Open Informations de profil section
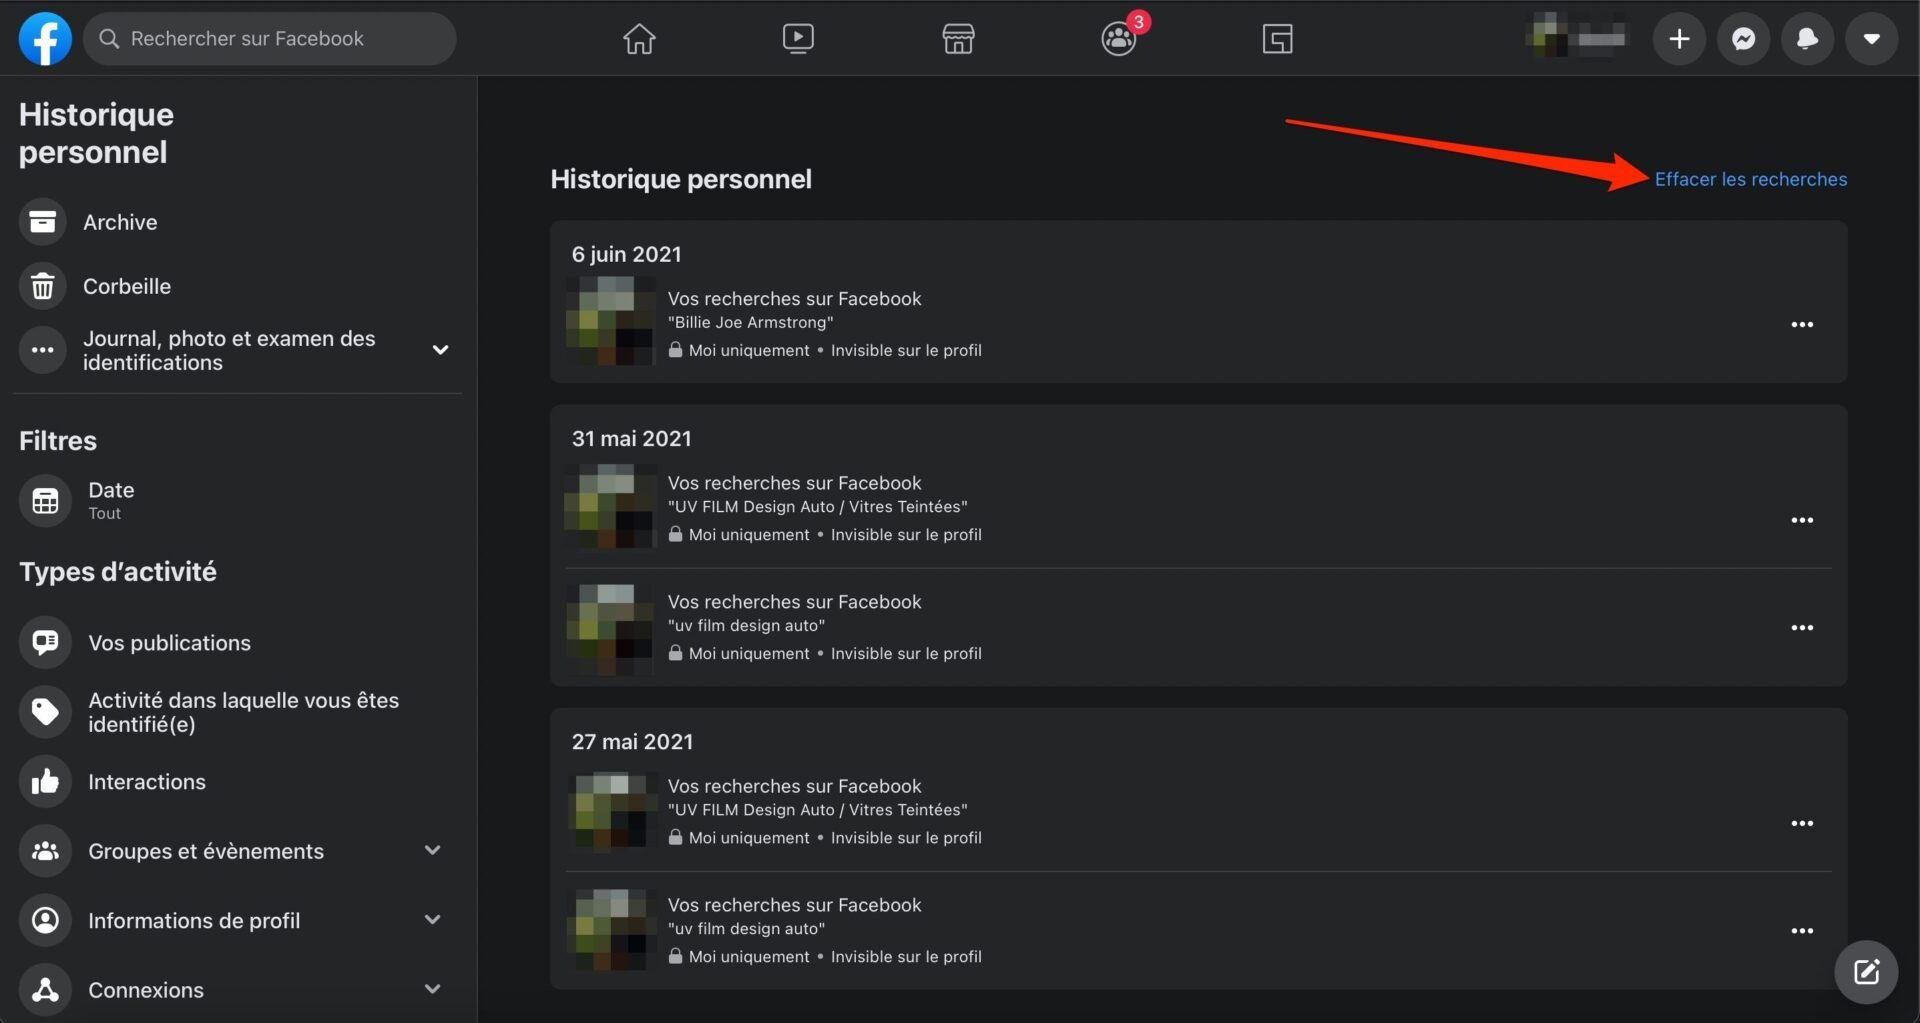This screenshot has width=1920, height=1023. [237, 920]
